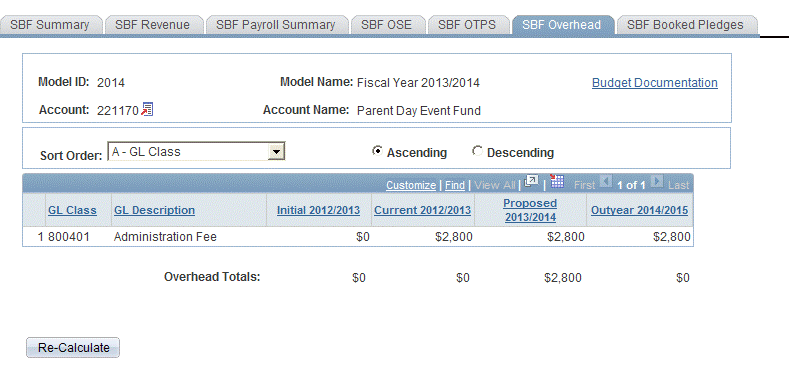Click the download to spreadsheet grid icon
Screen dimensions: 789x378
coord(557,182)
